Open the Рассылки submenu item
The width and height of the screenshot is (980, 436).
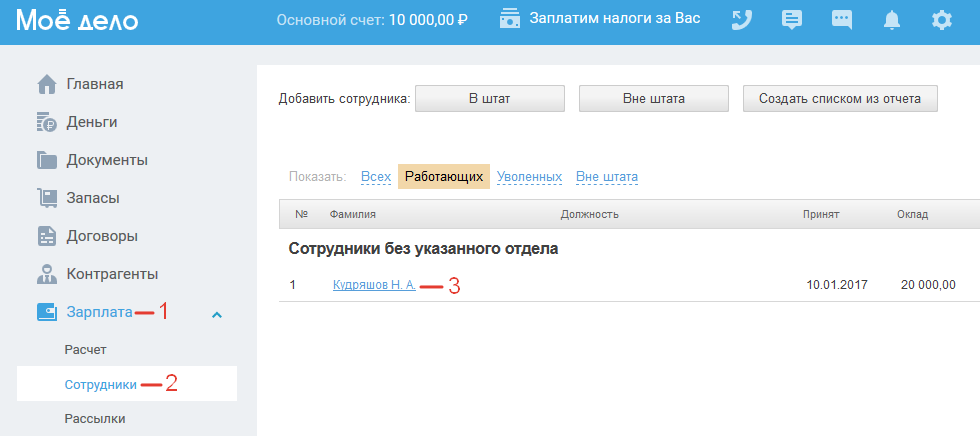pos(95,419)
